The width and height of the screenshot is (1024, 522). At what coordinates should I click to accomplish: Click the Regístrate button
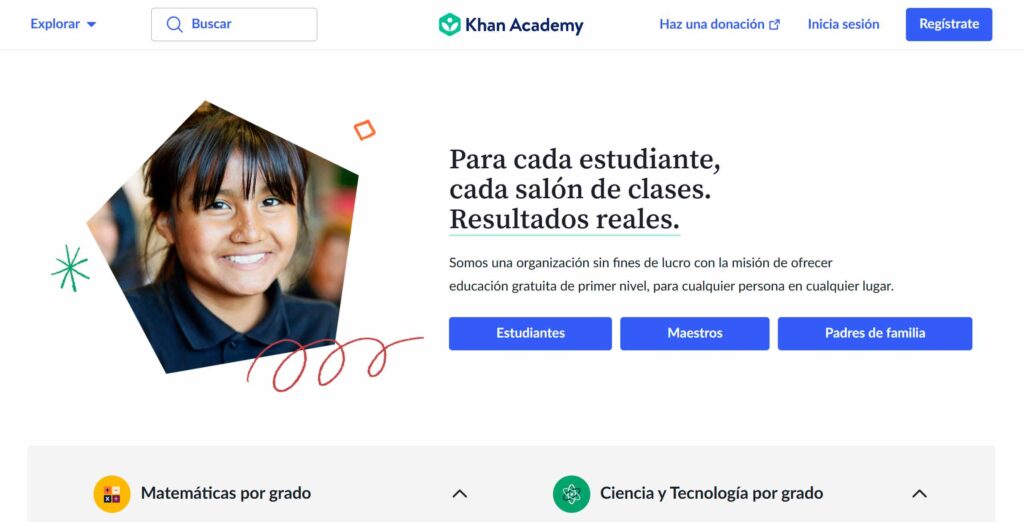coord(949,24)
